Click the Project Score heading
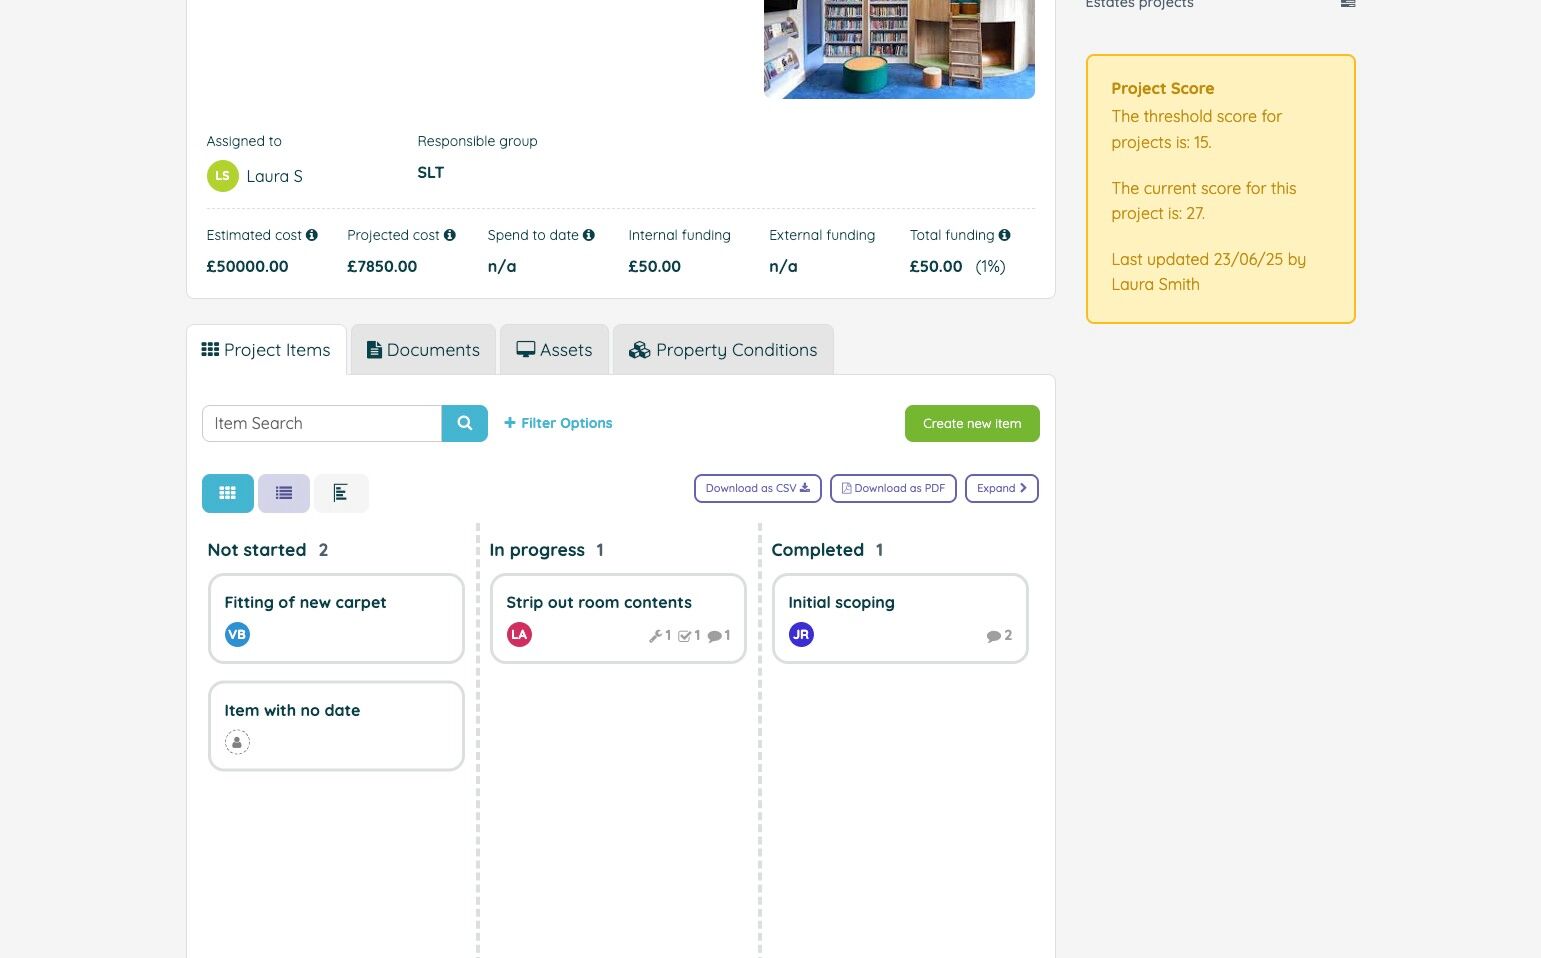Viewport: 1541px width, 958px height. tap(1162, 88)
